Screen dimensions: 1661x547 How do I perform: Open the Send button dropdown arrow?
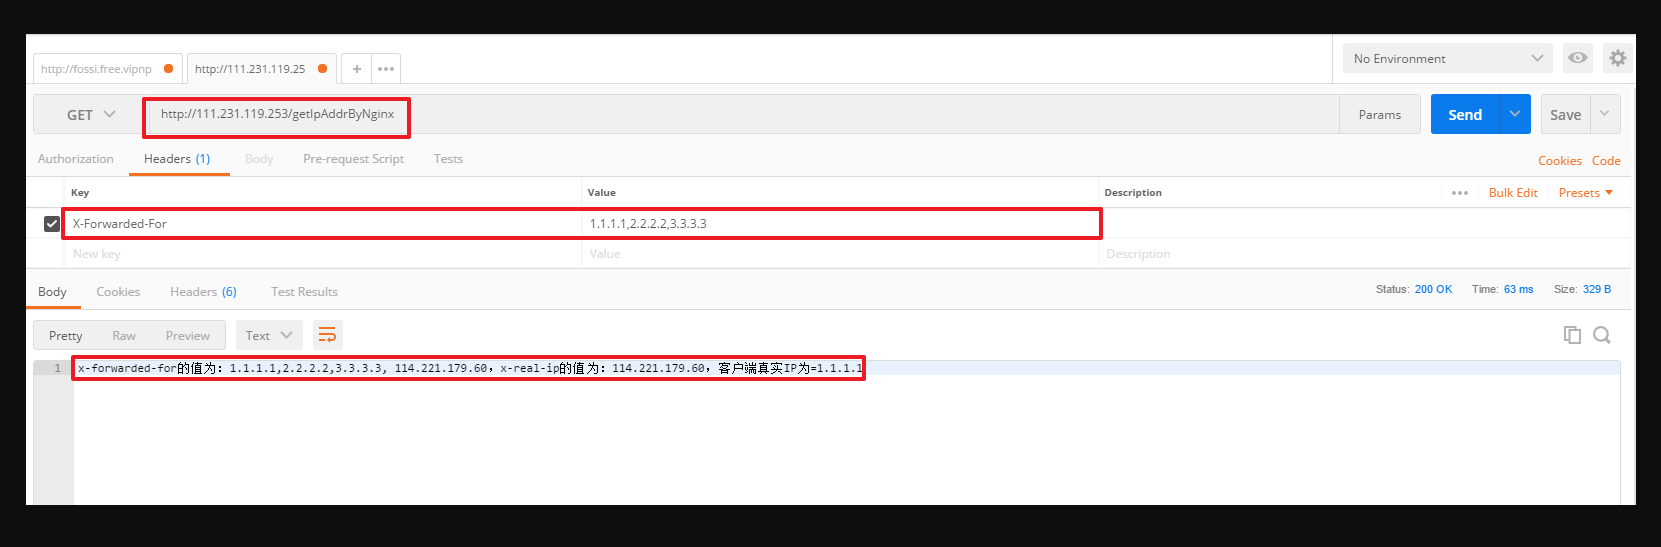(1515, 114)
